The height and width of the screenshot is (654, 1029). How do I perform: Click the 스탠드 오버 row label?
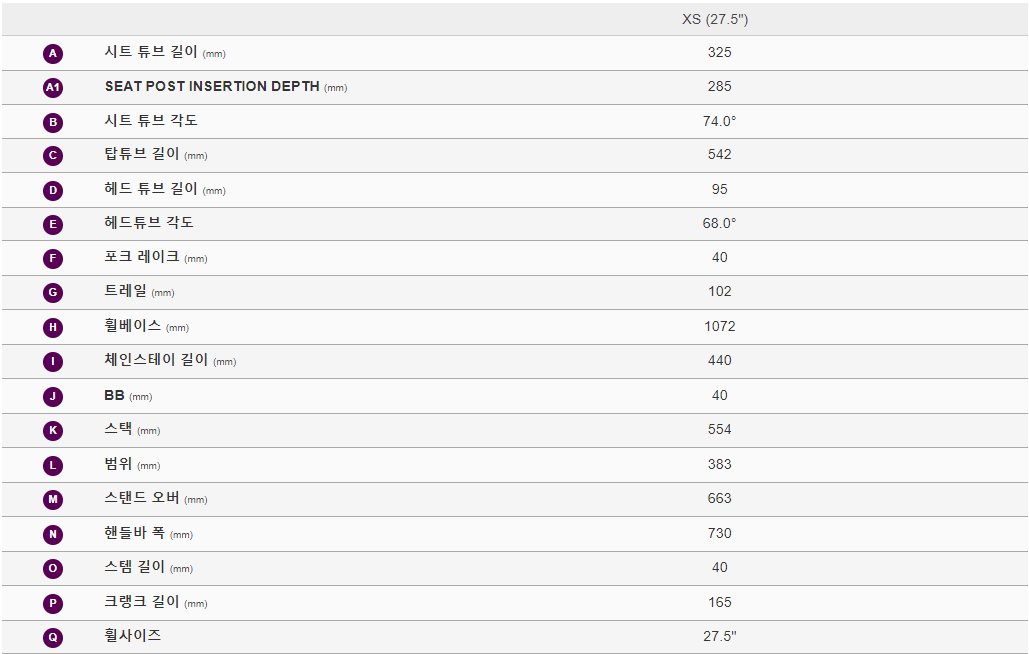coord(142,497)
